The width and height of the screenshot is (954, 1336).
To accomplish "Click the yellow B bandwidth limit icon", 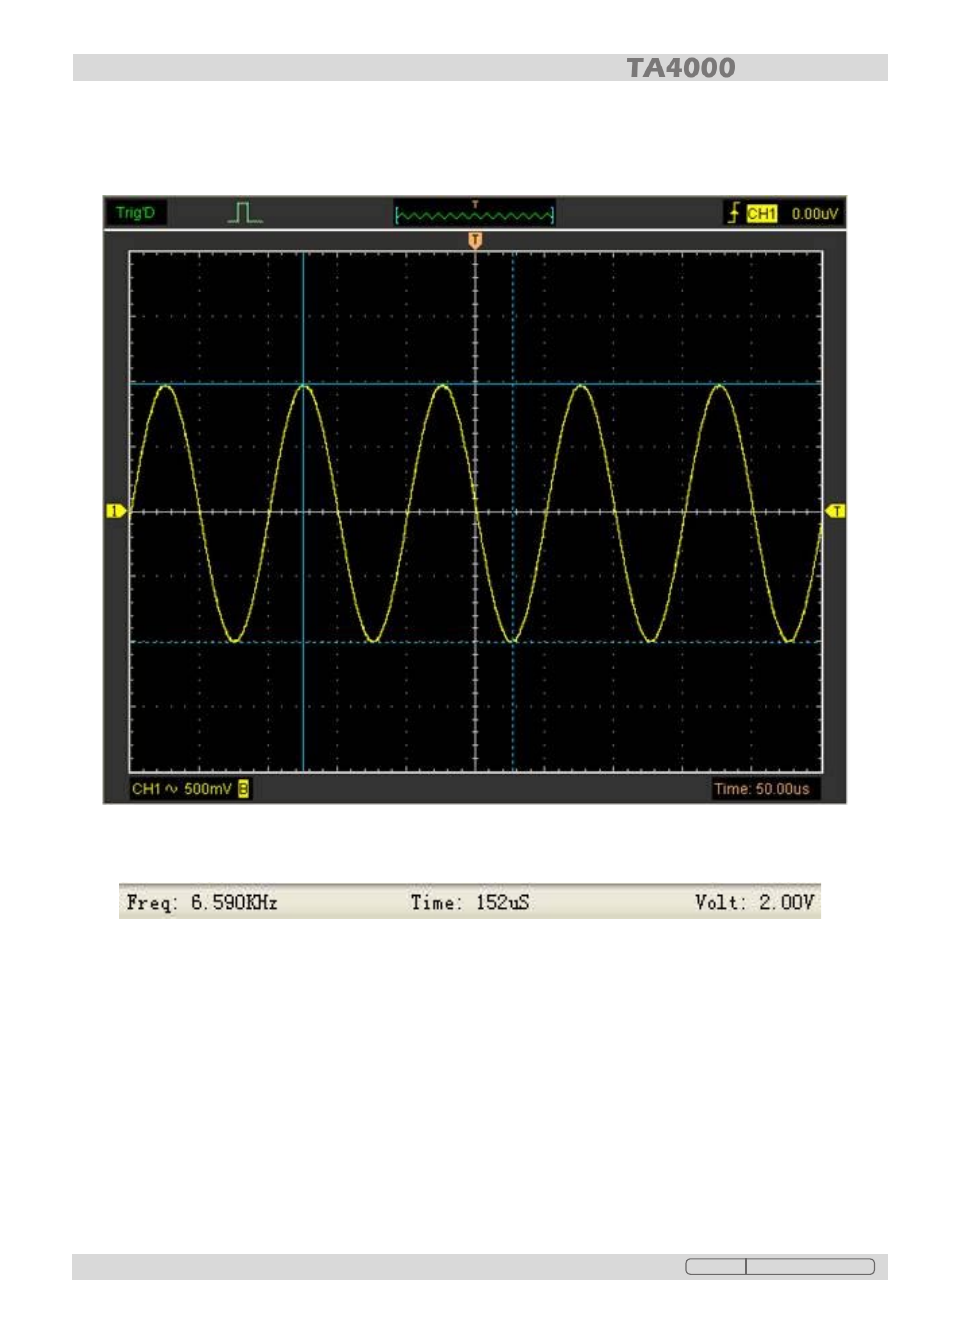I will pos(243,789).
